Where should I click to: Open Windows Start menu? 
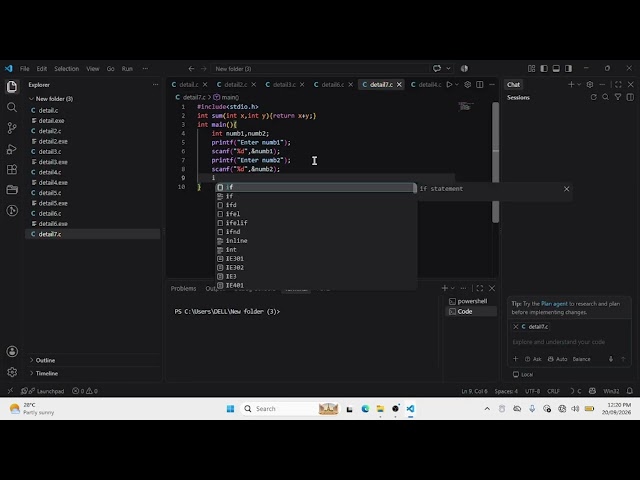(x=231, y=409)
